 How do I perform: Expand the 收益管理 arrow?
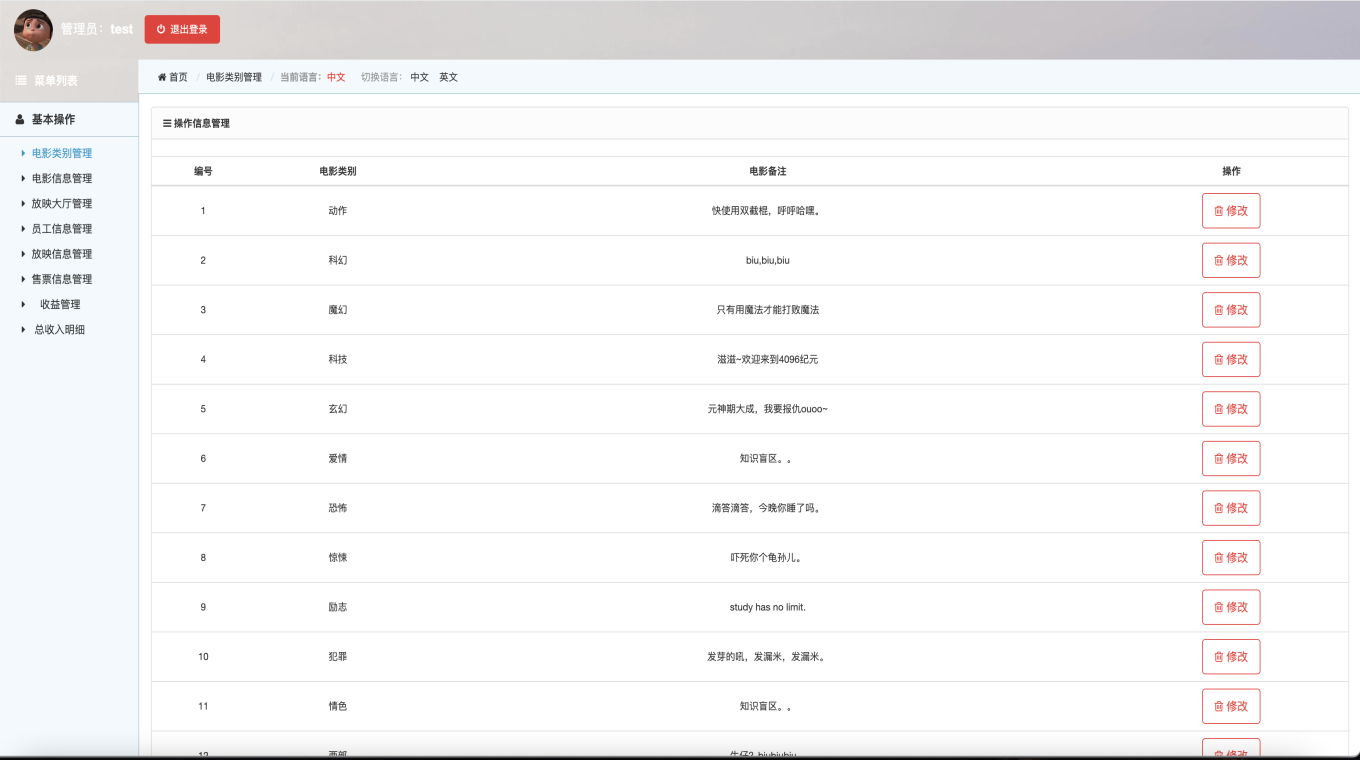pos(23,304)
